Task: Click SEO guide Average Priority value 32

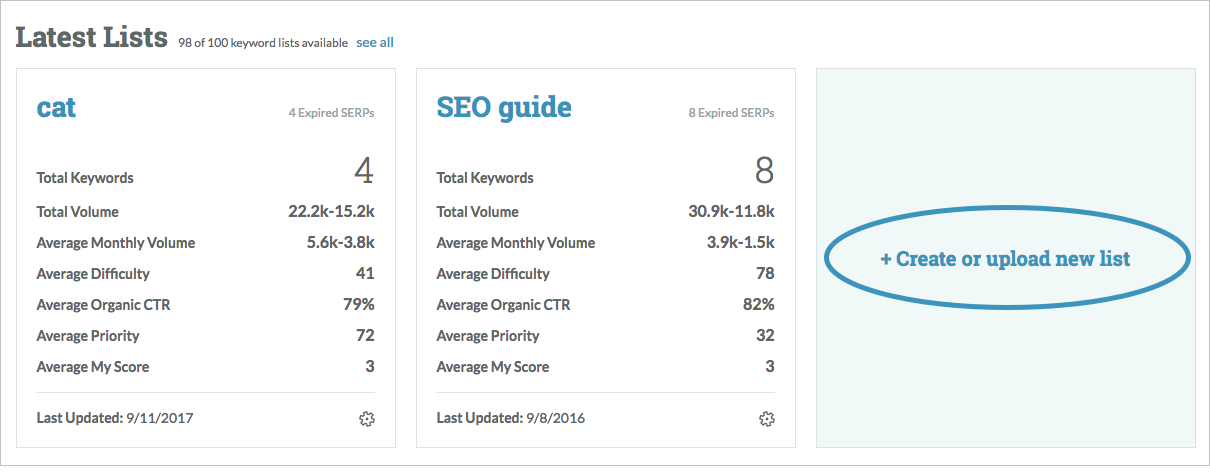Action: point(765,335)
